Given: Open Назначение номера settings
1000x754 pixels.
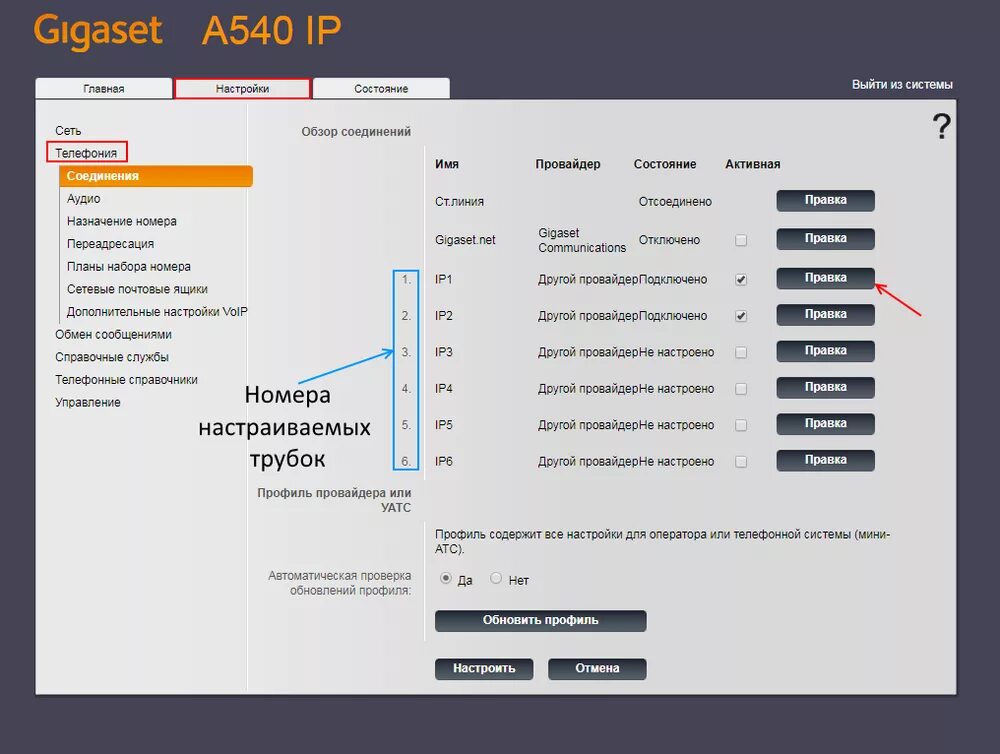Looking at the screenshot, I should pyautogui.click(x=122, y=221).
